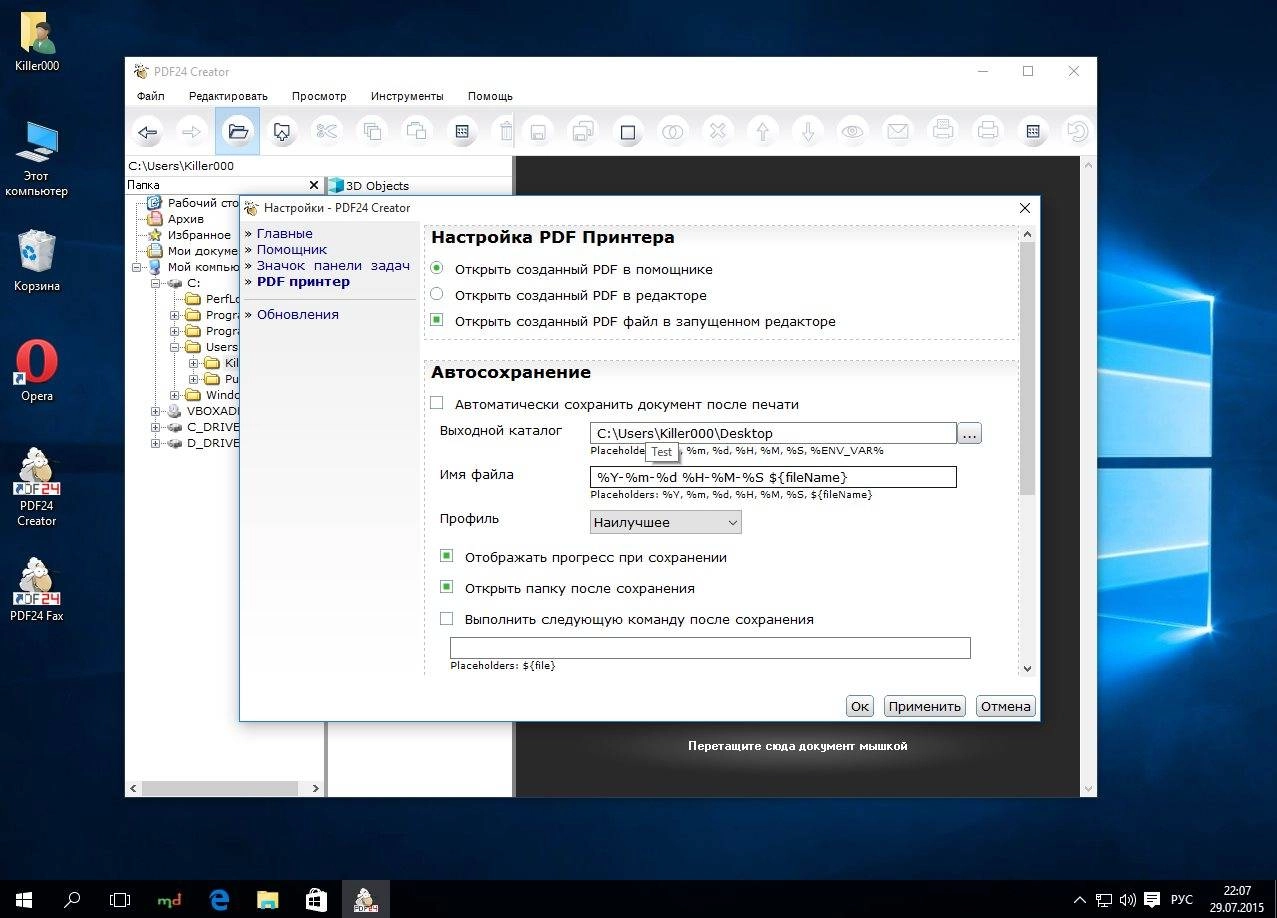
Task: Click the move down arrow icon
Action: point(808,131)
